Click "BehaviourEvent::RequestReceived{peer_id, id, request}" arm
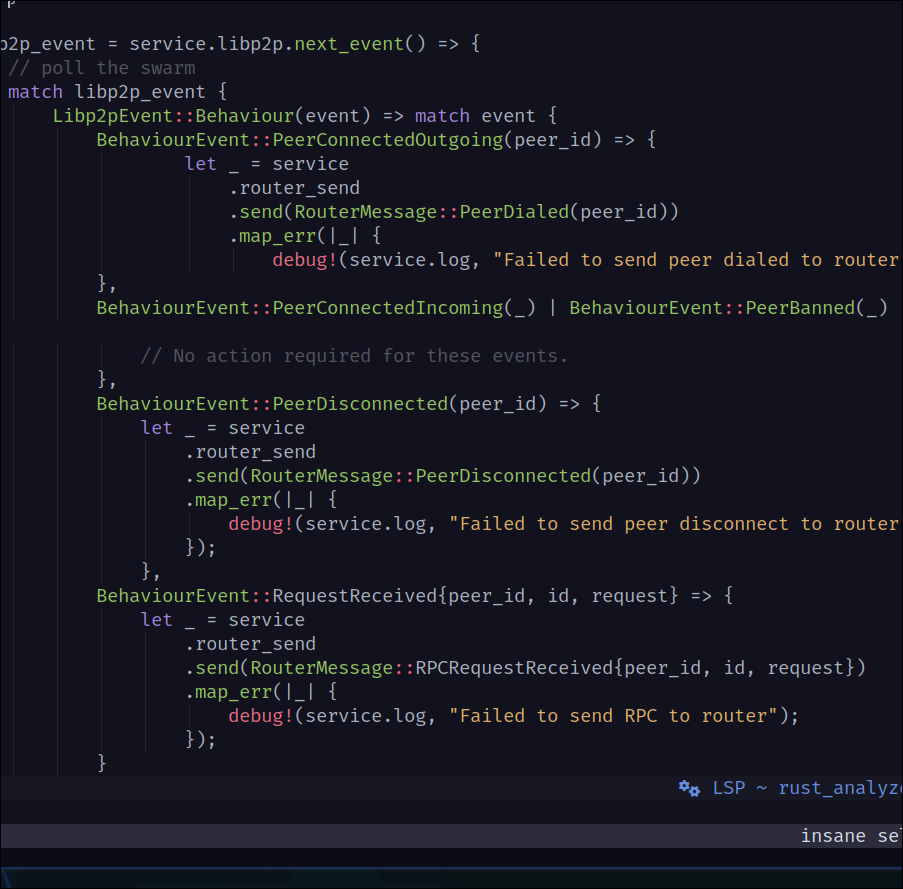903x889 pixels. [387, 596]
